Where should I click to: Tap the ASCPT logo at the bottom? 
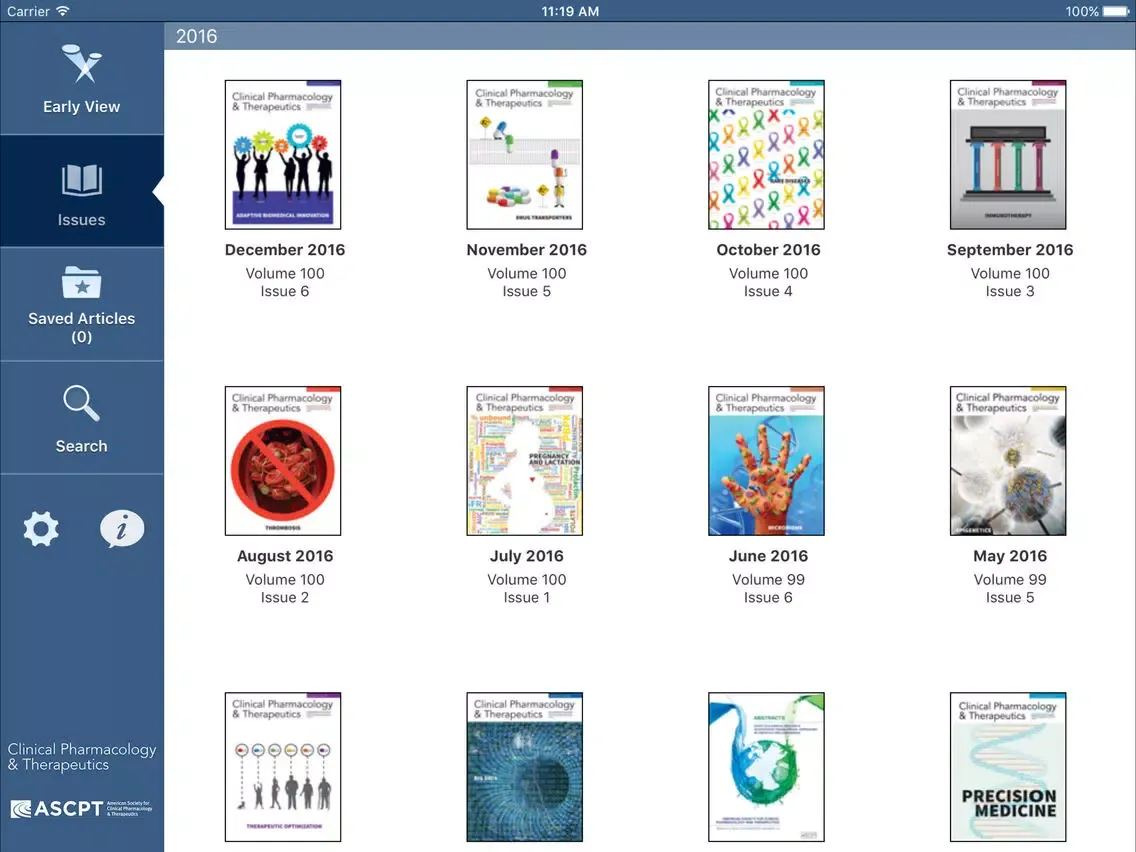tap(81, 808)
